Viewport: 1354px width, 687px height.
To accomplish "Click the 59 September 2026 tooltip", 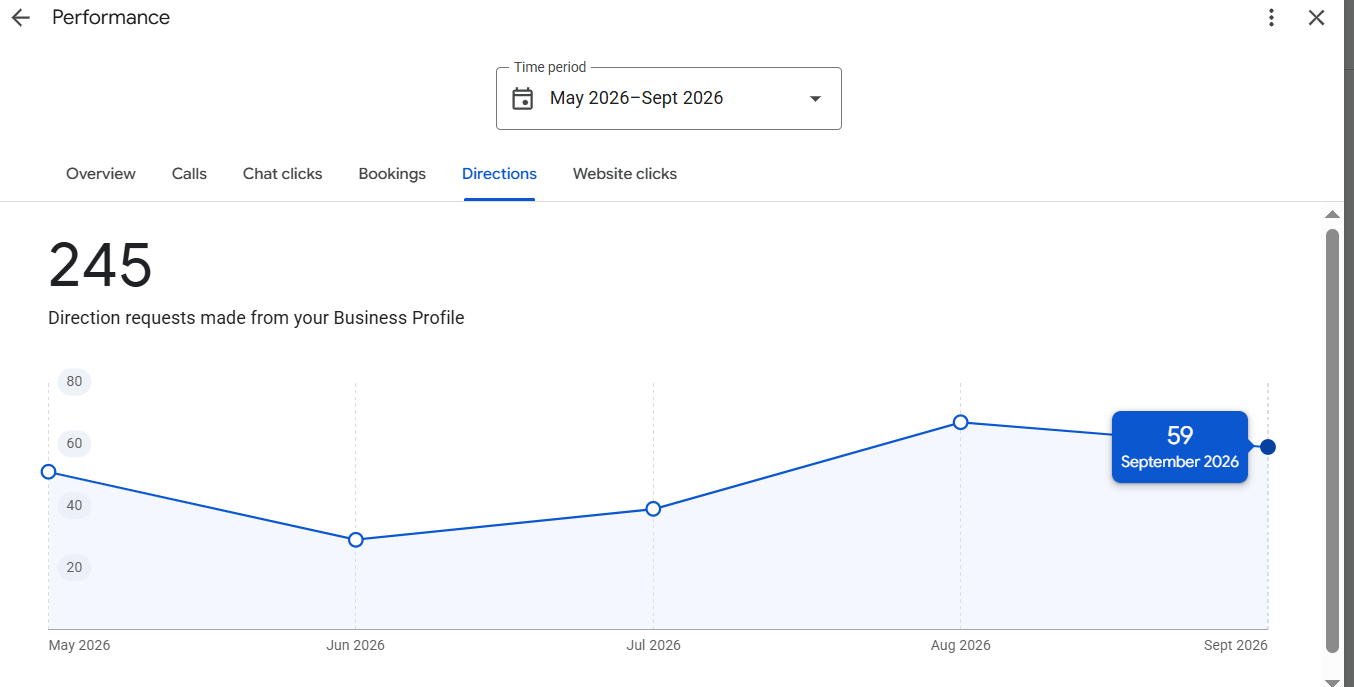I will click(1180, 447).
